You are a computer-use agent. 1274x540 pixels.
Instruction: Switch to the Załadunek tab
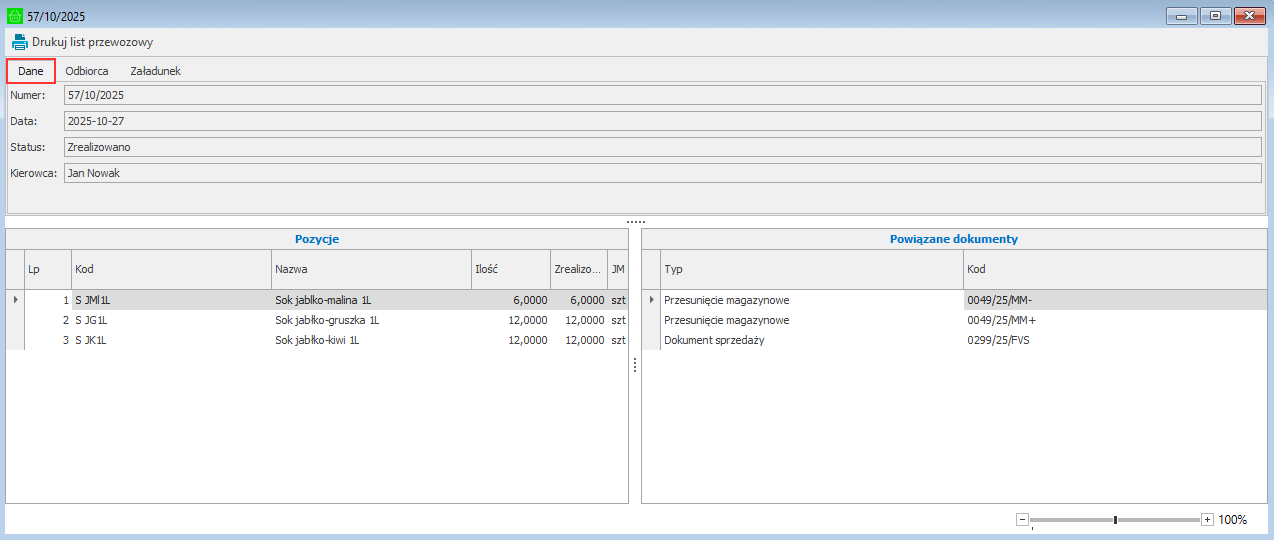tap(155, 71)
